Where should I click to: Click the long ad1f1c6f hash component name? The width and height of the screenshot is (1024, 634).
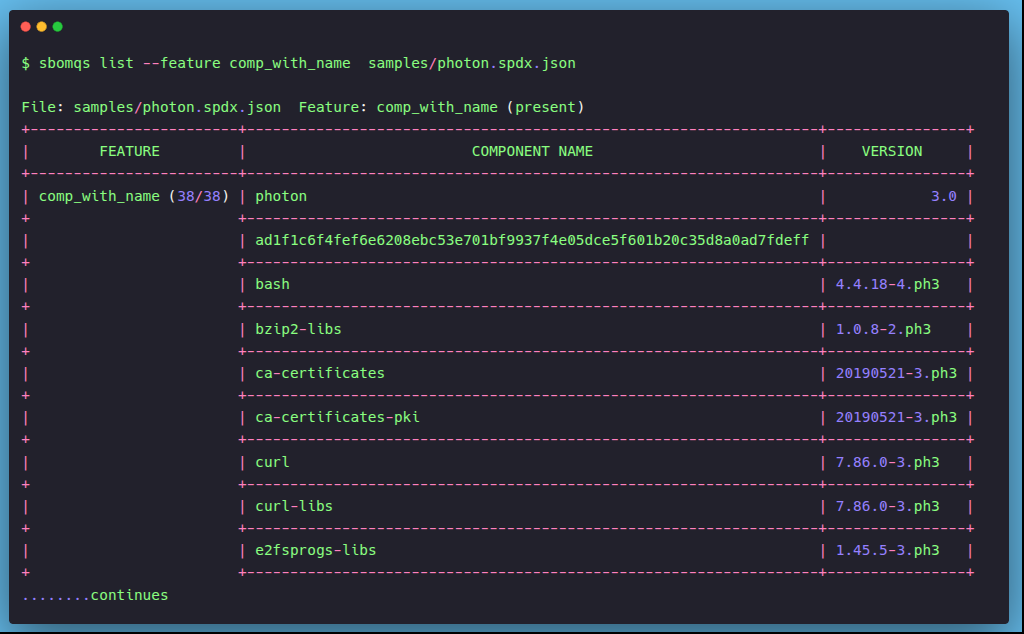point(532,240)
